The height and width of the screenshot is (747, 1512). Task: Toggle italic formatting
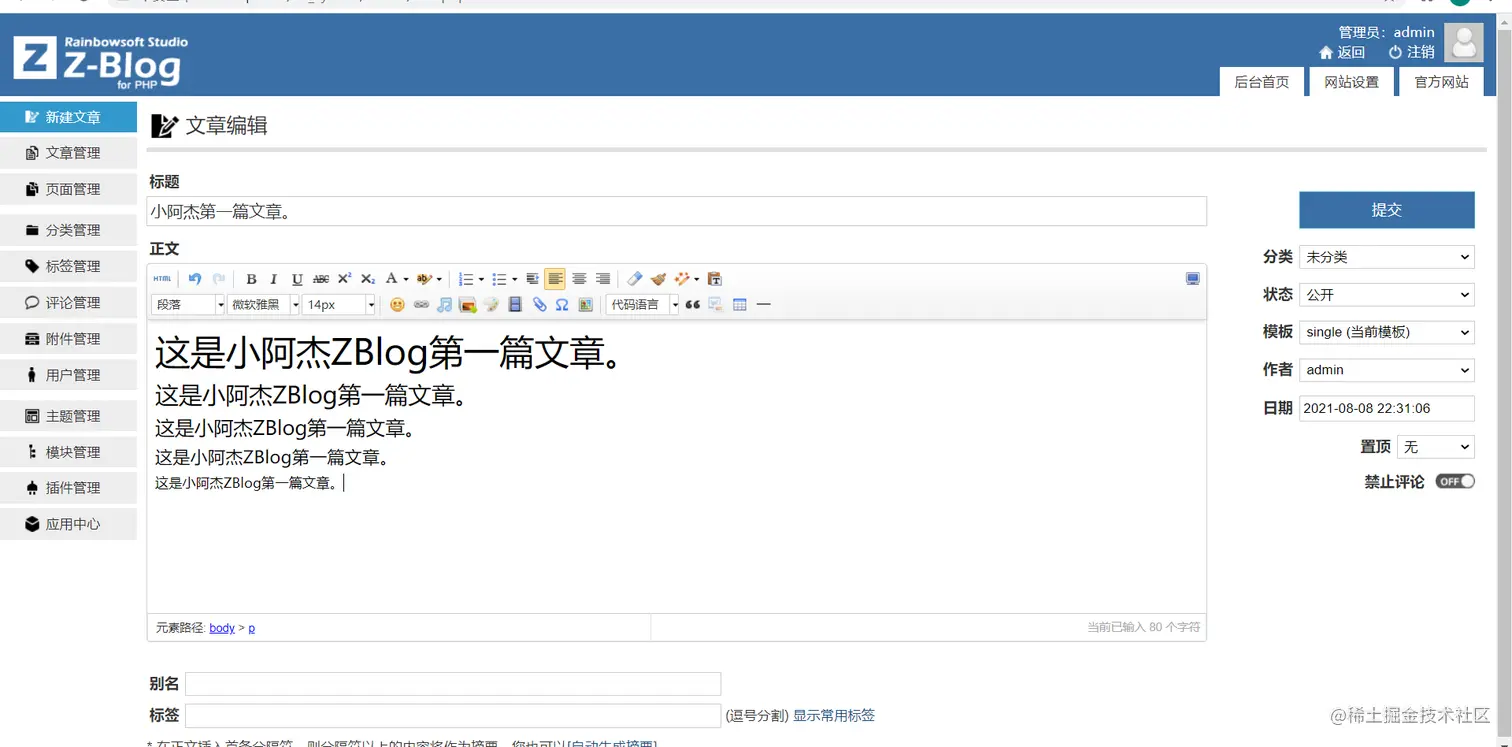click(x=274, y=279)
